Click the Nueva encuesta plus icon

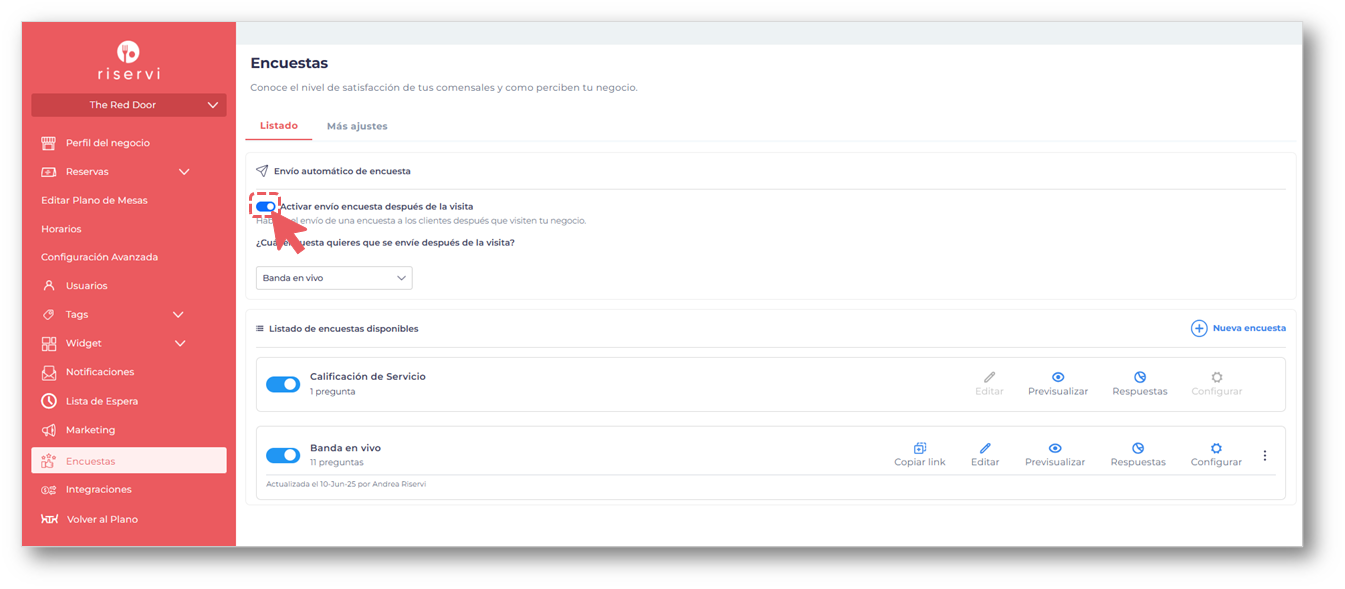click(x=1199, y=328)
